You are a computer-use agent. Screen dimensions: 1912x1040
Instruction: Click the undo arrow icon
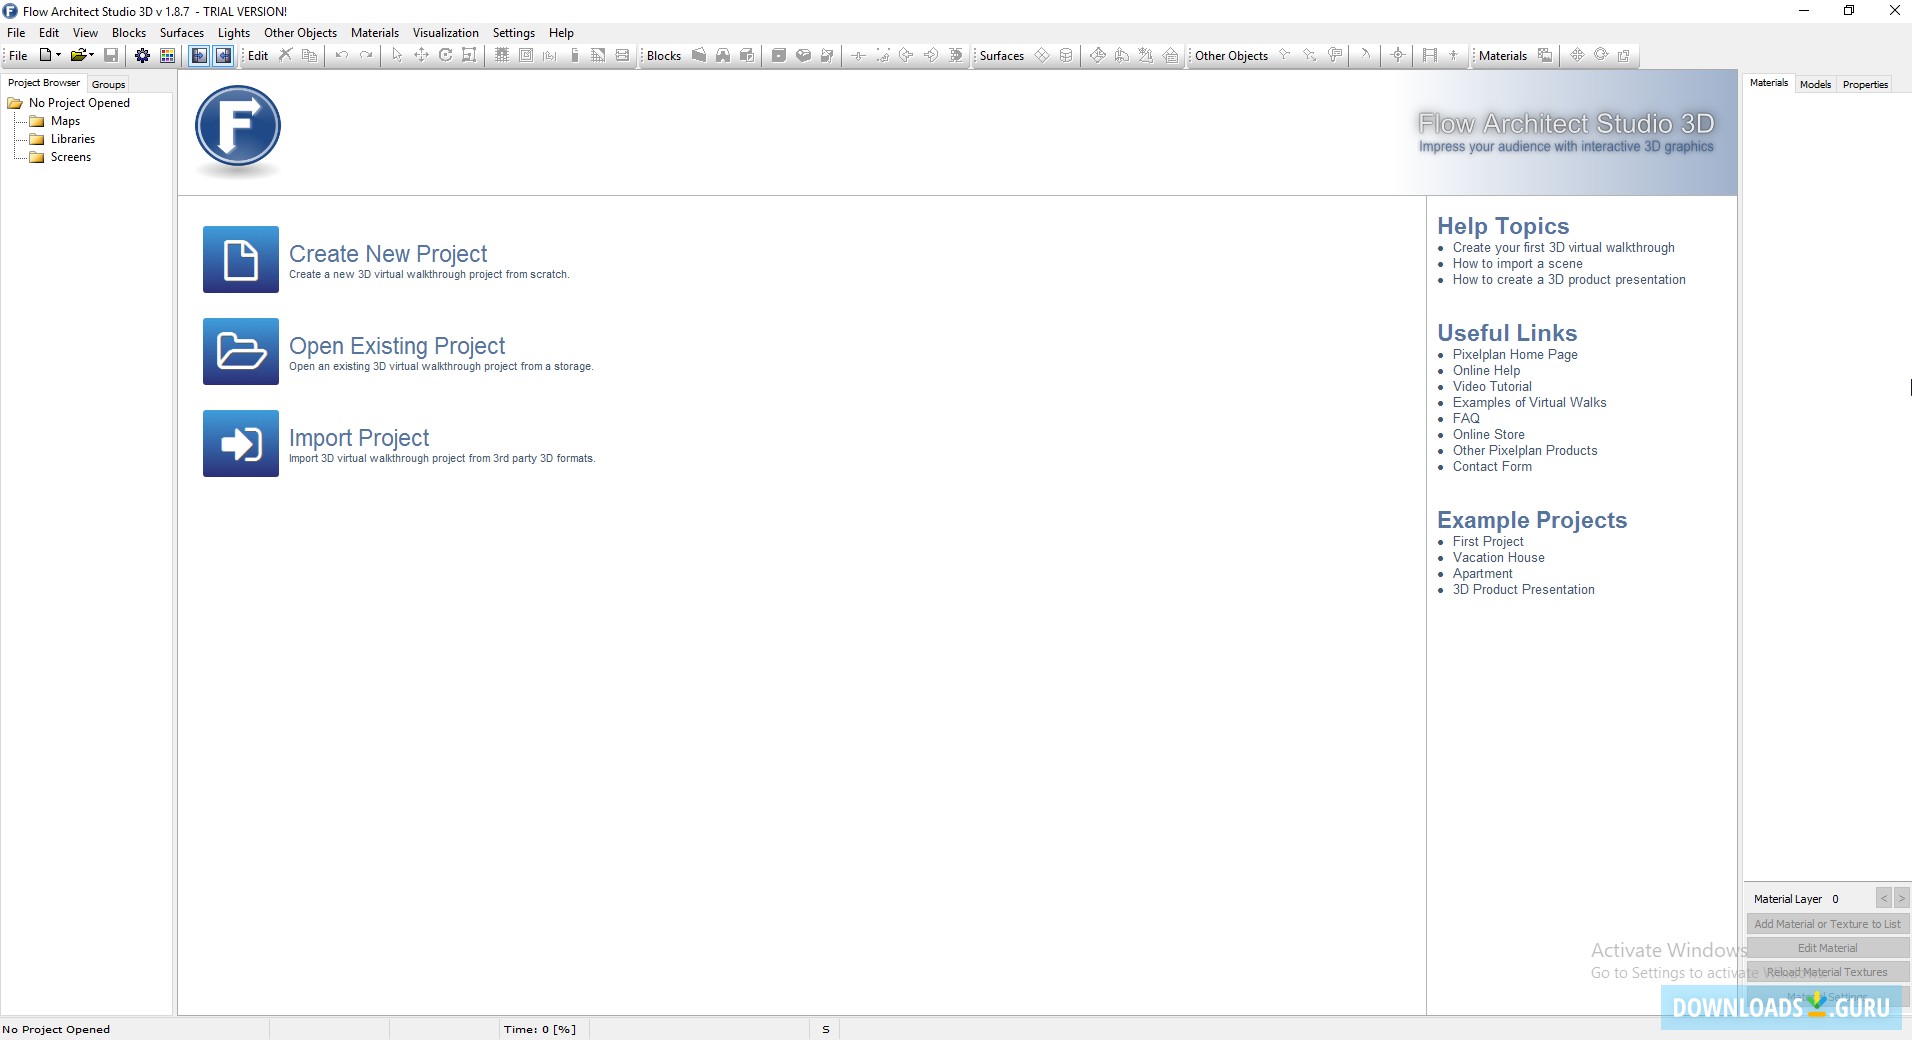coord(341,55)
